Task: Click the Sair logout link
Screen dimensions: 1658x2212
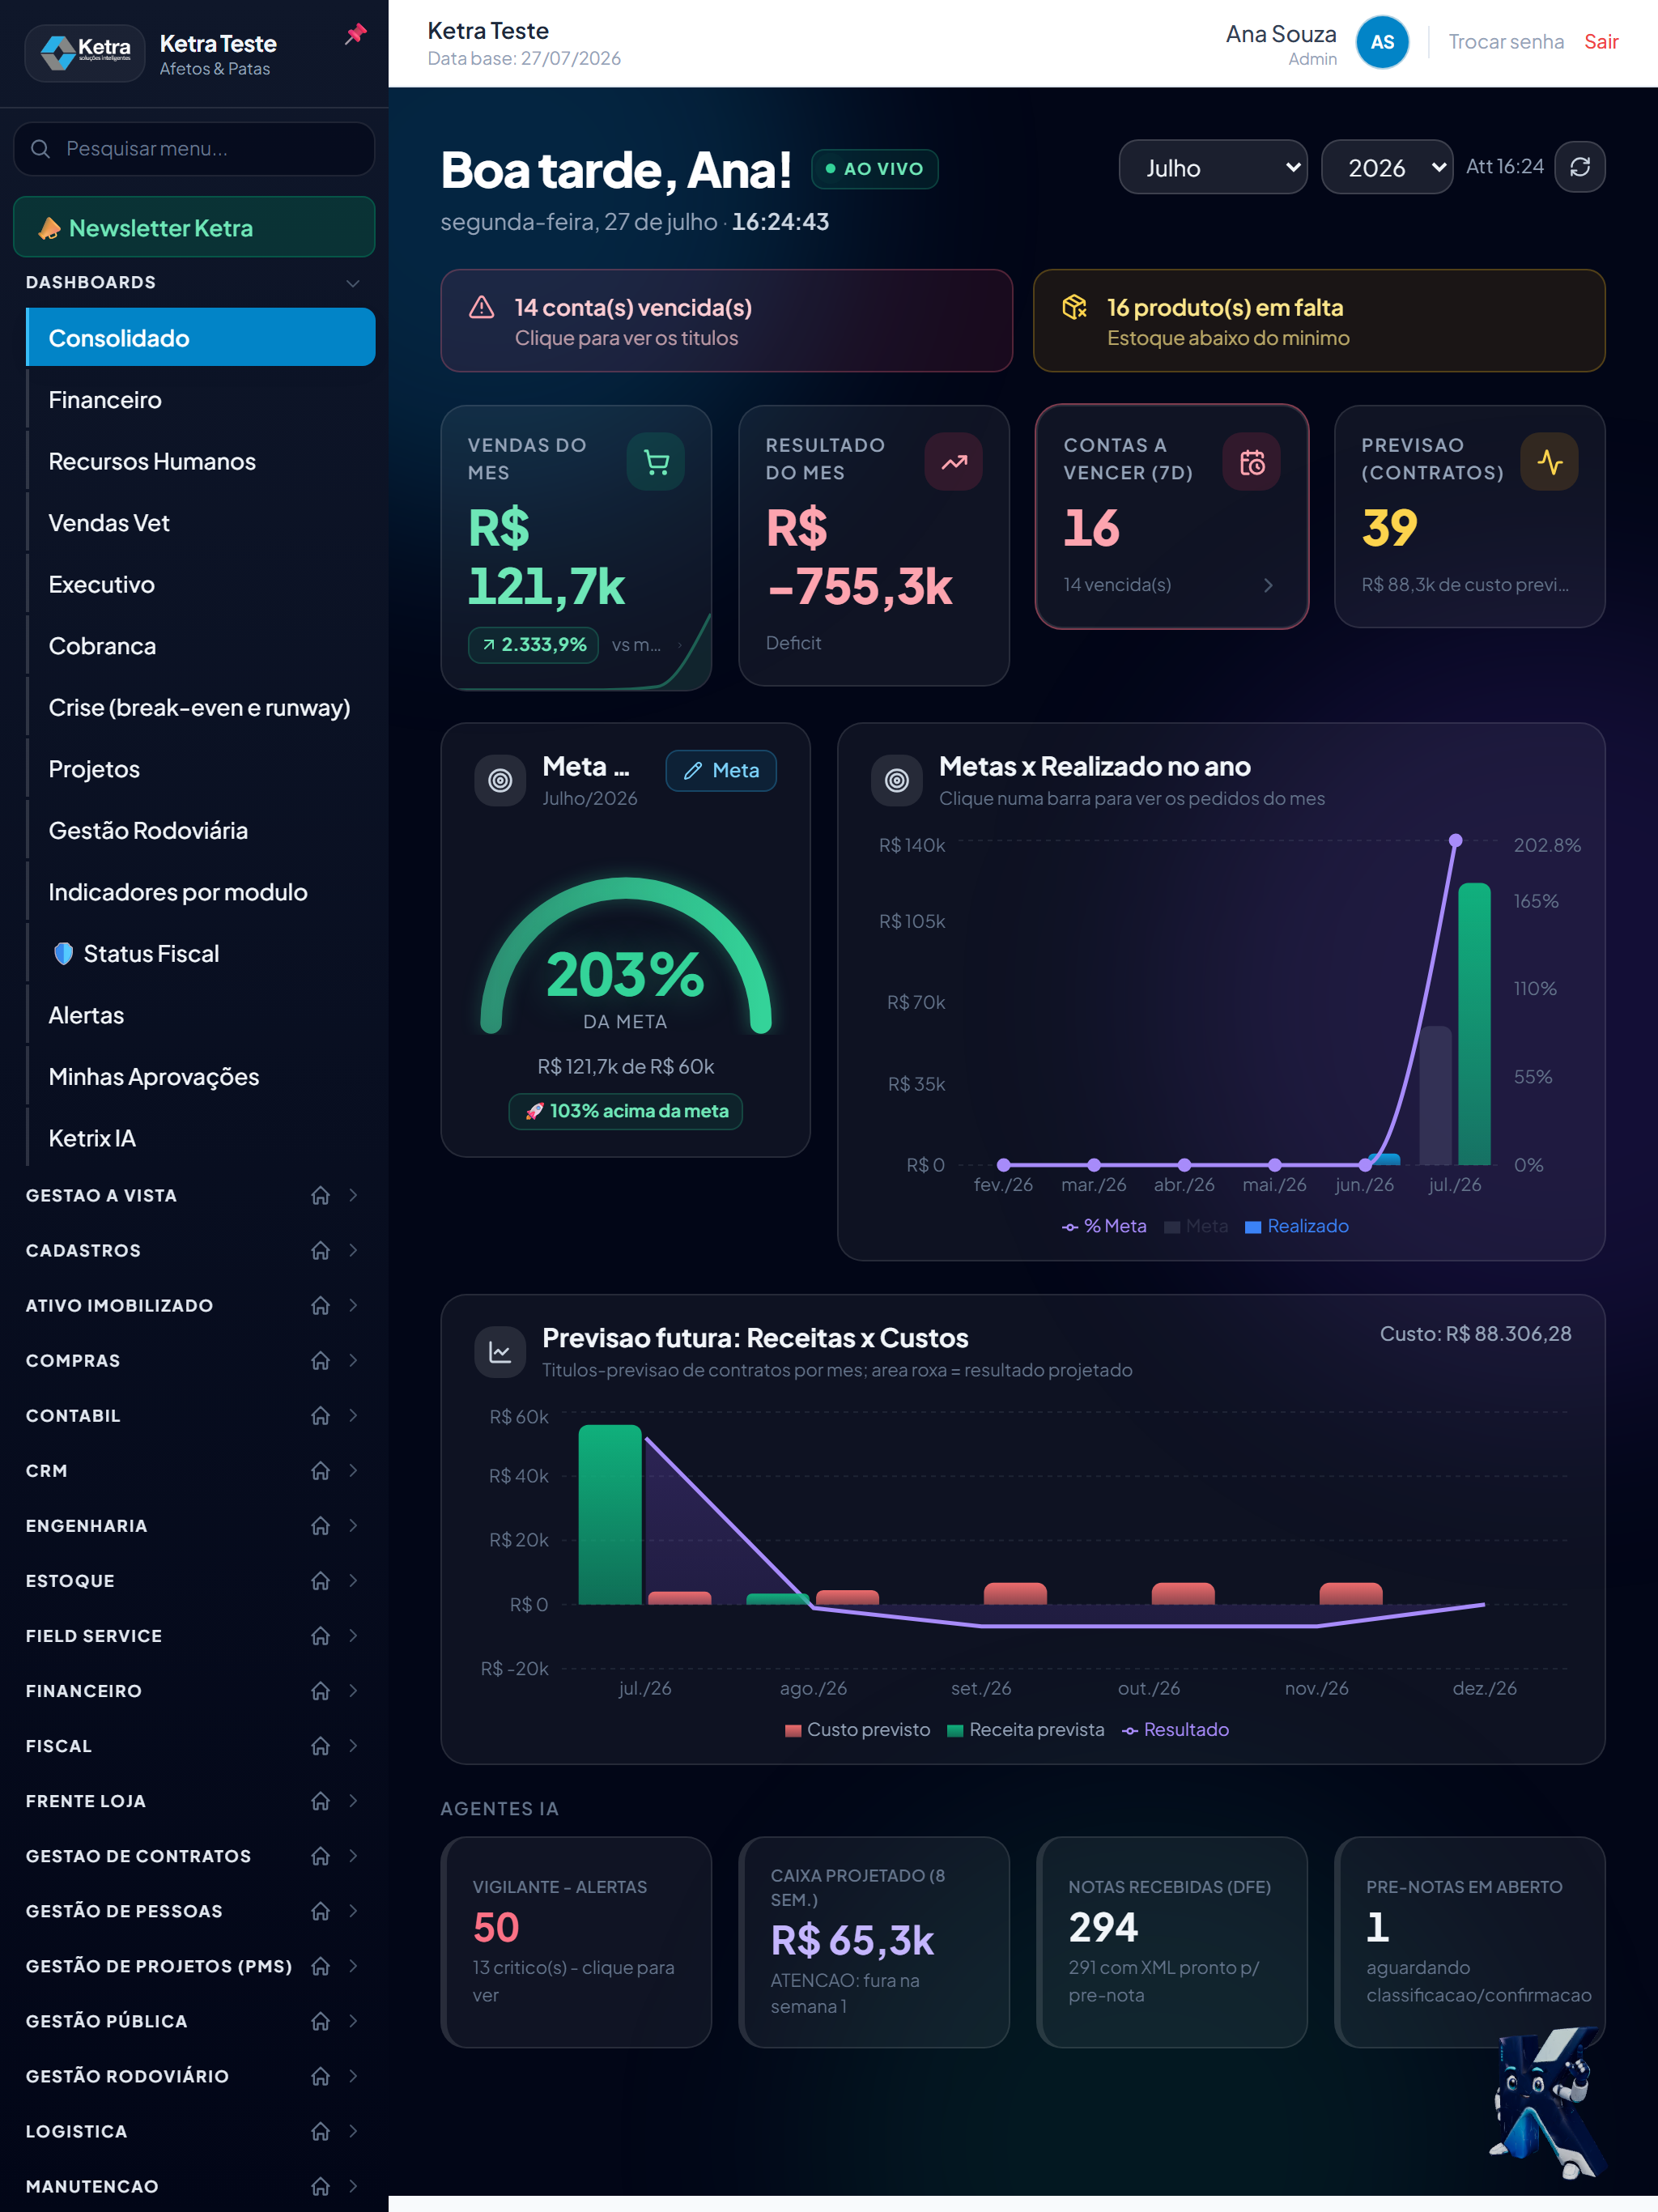Action: tap(1601, 42)
